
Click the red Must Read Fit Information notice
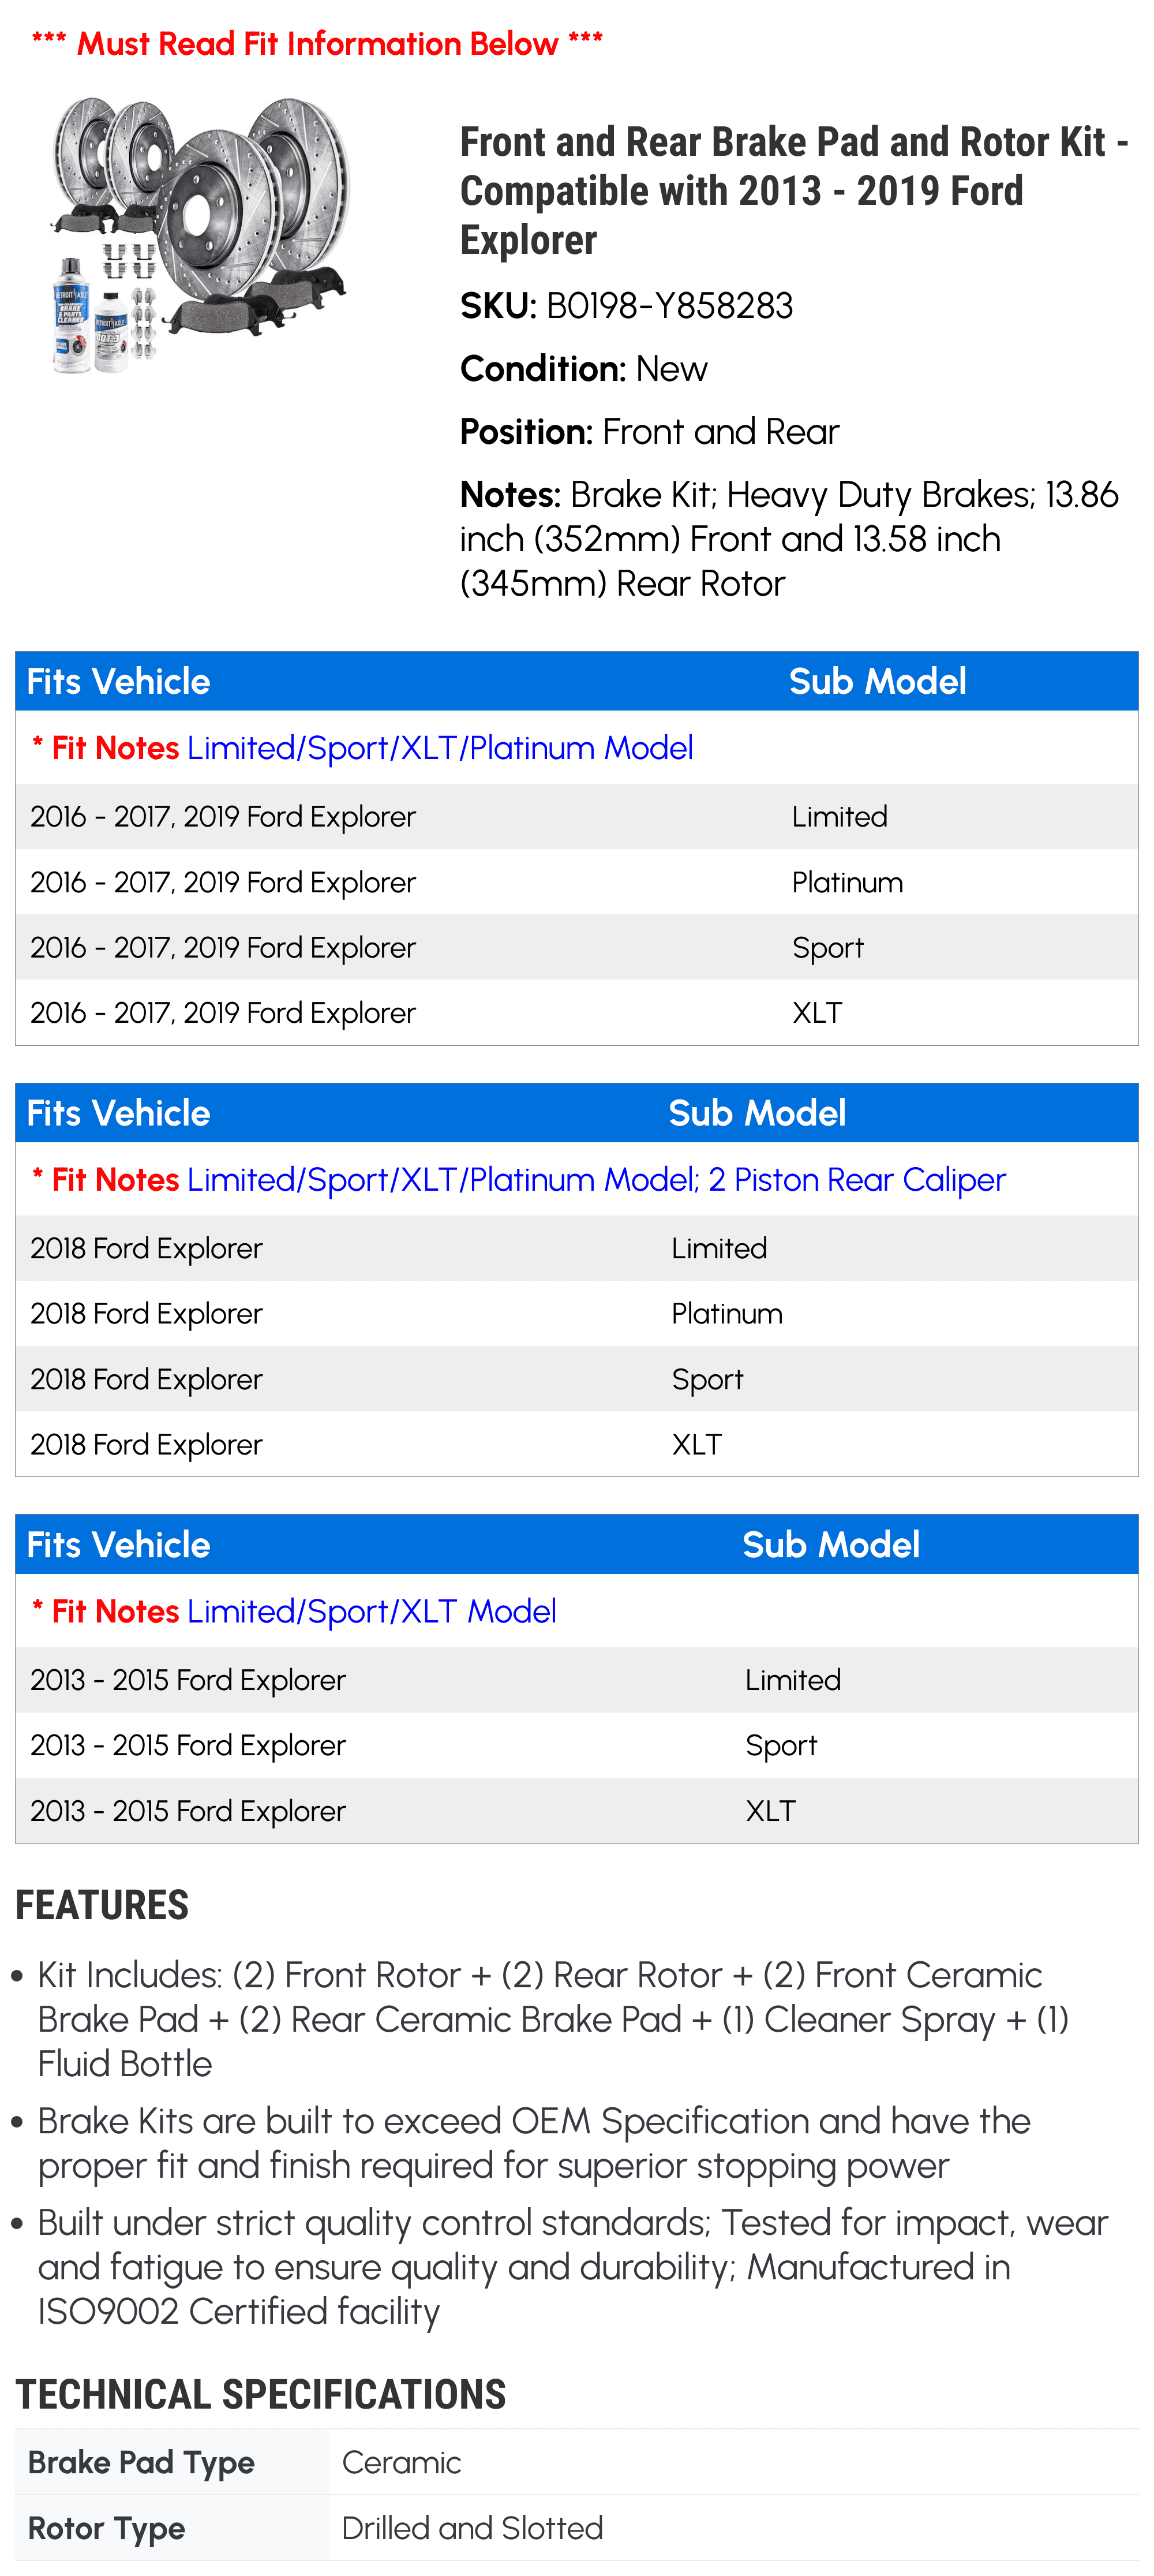(317, 43)
